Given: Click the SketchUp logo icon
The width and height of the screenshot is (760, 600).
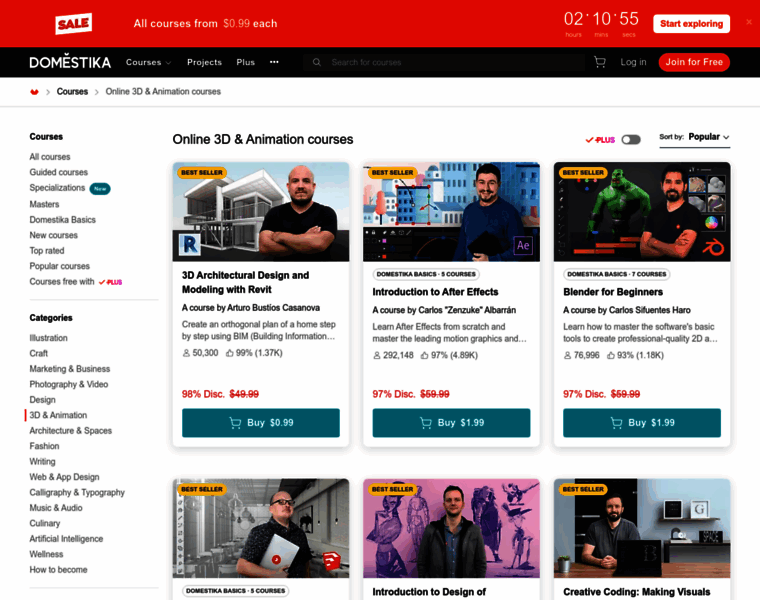Looking at the screenshot, I should (x=332, y=561).
